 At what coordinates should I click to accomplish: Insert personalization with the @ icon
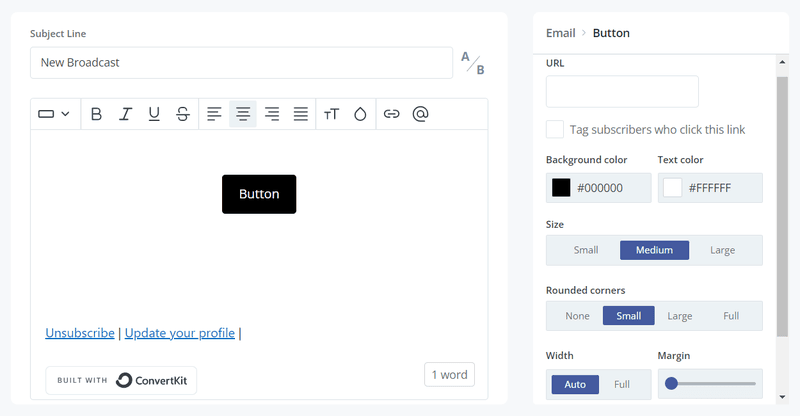[421, 114]
